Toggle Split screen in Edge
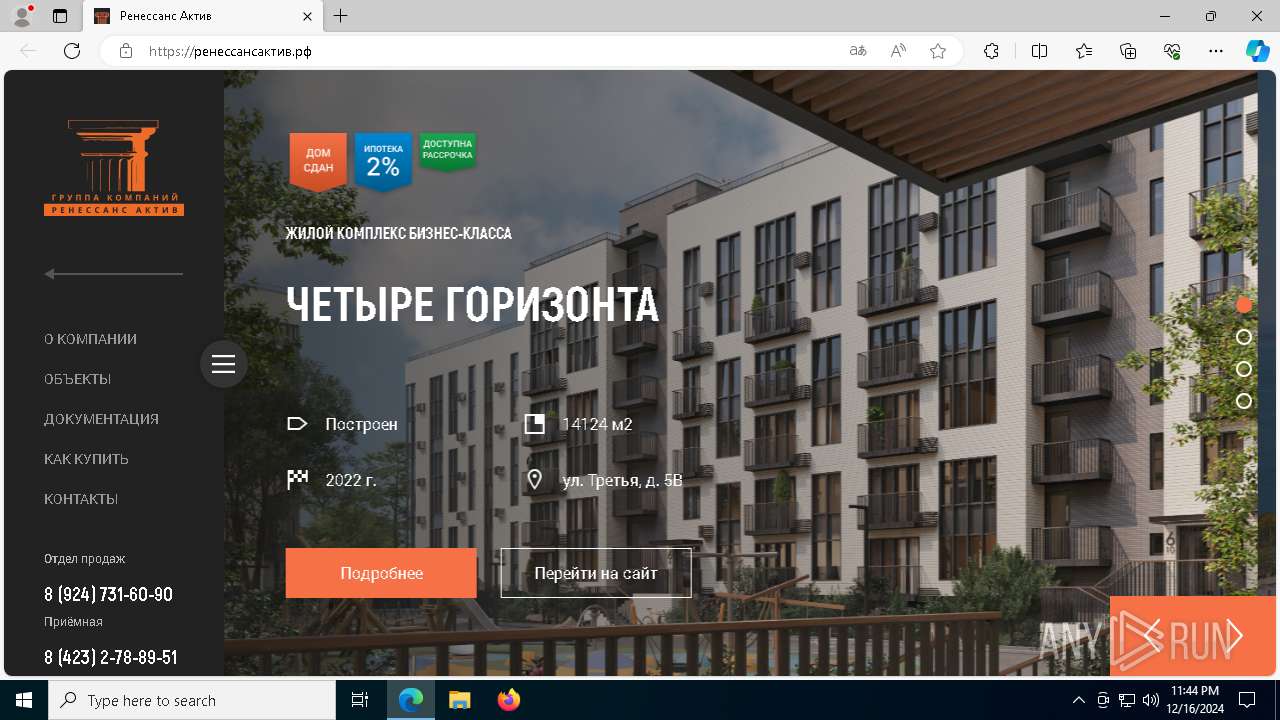 [x=1039, y=51]
